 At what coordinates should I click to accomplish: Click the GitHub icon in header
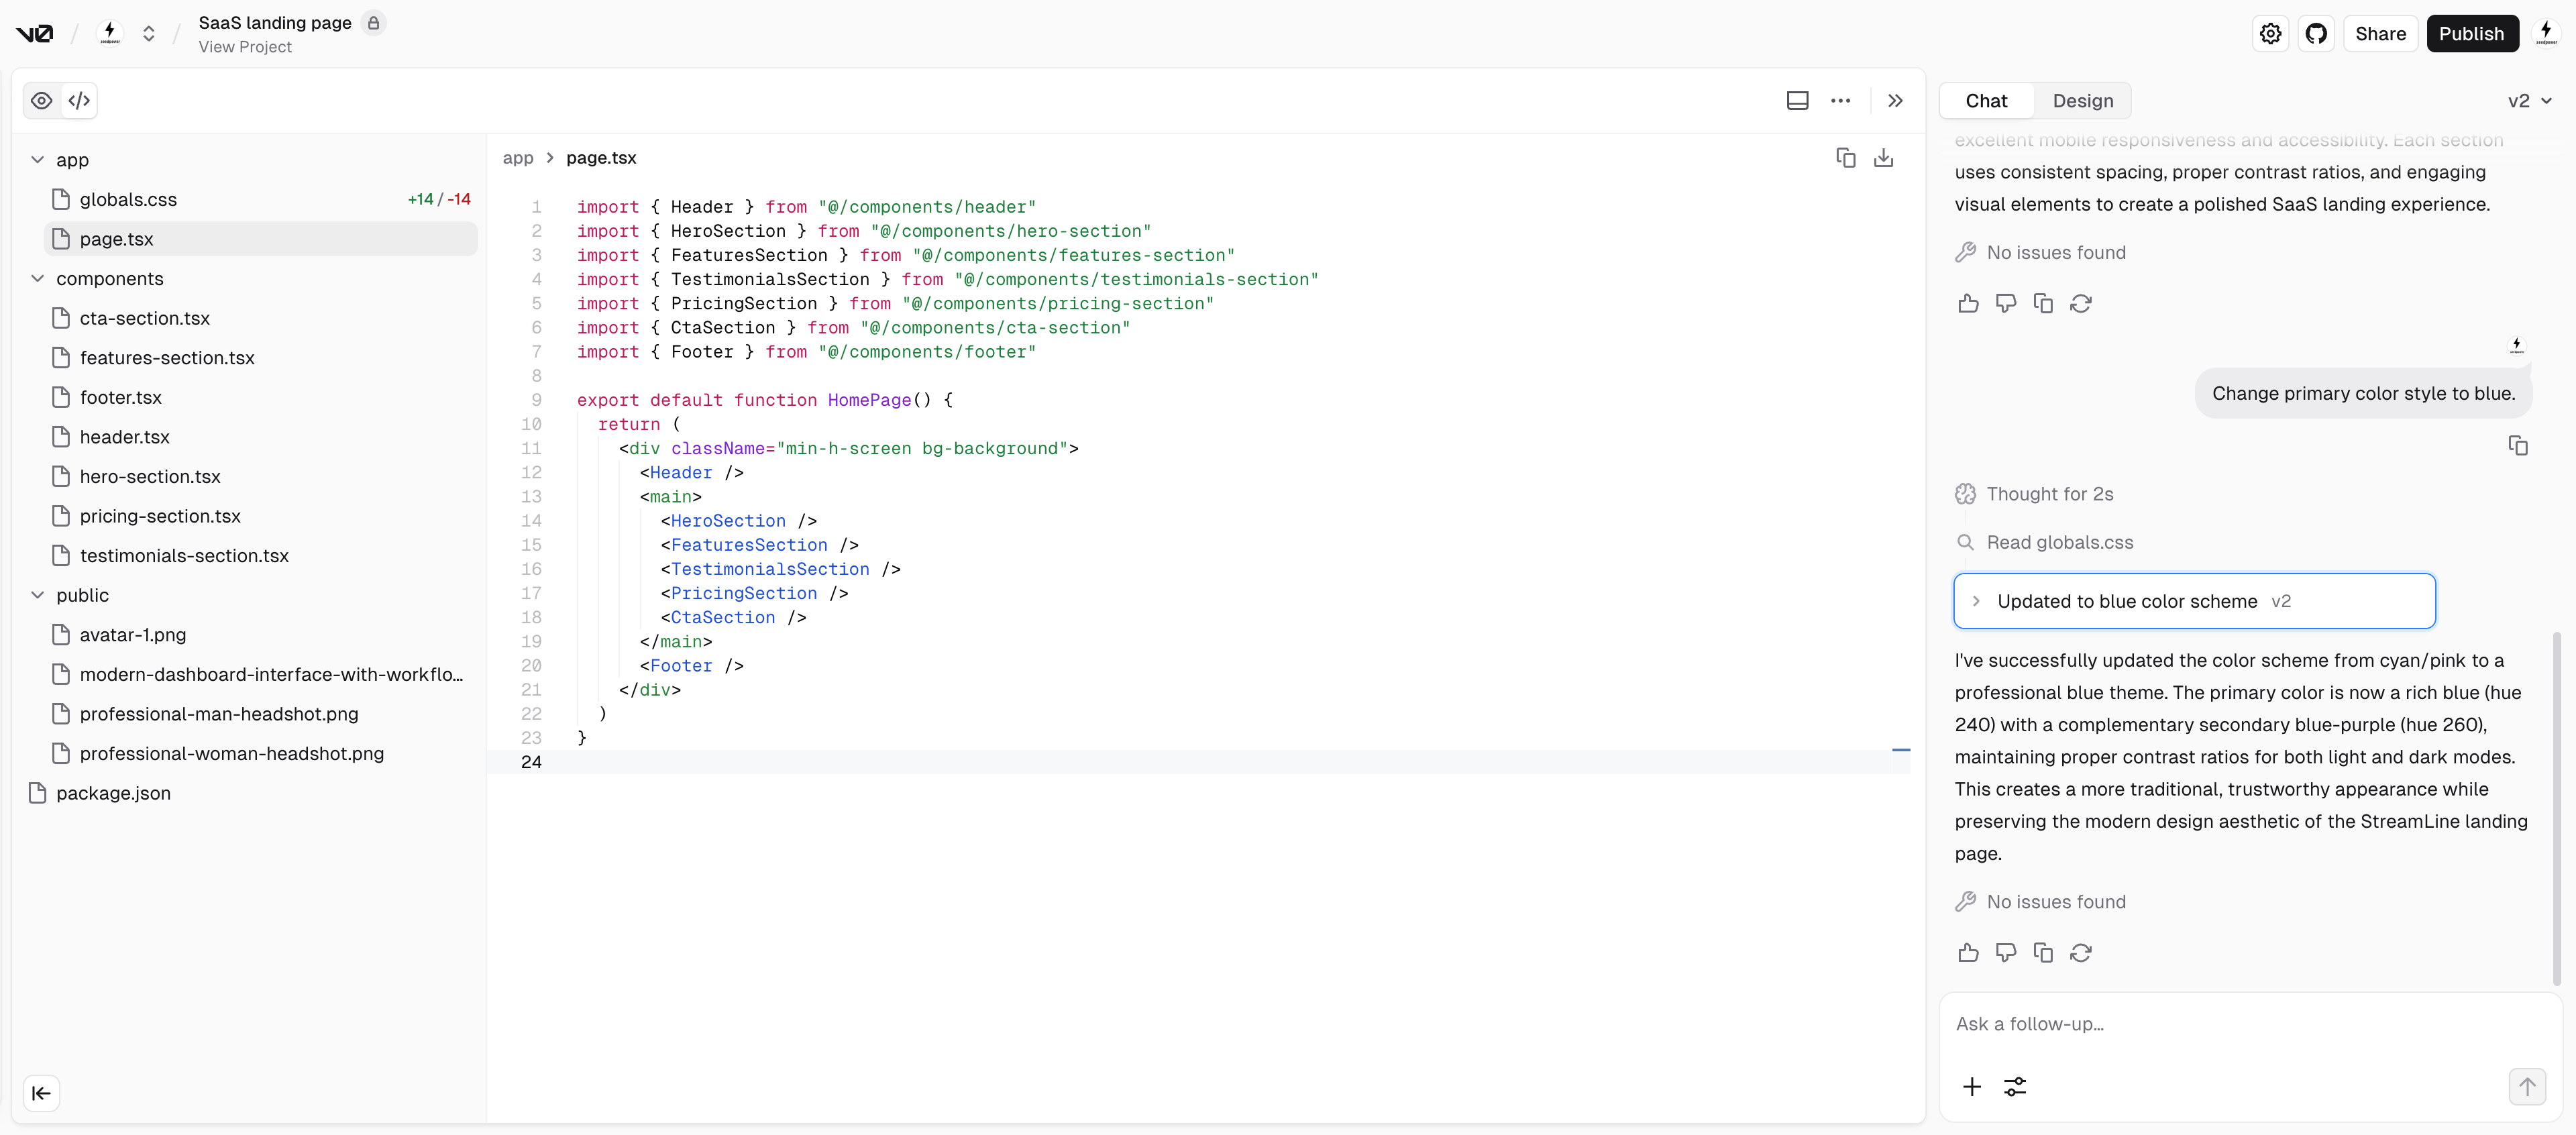[2316, 34]
